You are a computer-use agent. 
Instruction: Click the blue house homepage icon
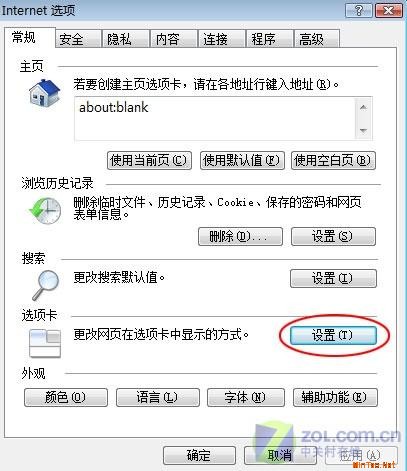[44, 92]
